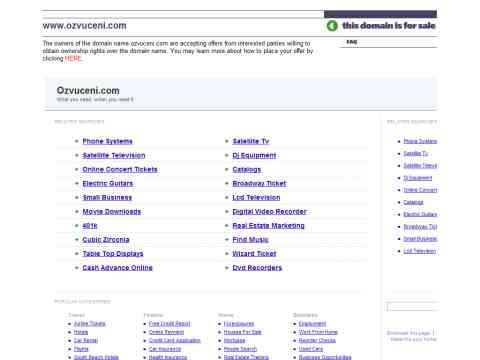Screen dimensions: 480x360
Task: Open the Mortgage link
Action: point(234,340)
